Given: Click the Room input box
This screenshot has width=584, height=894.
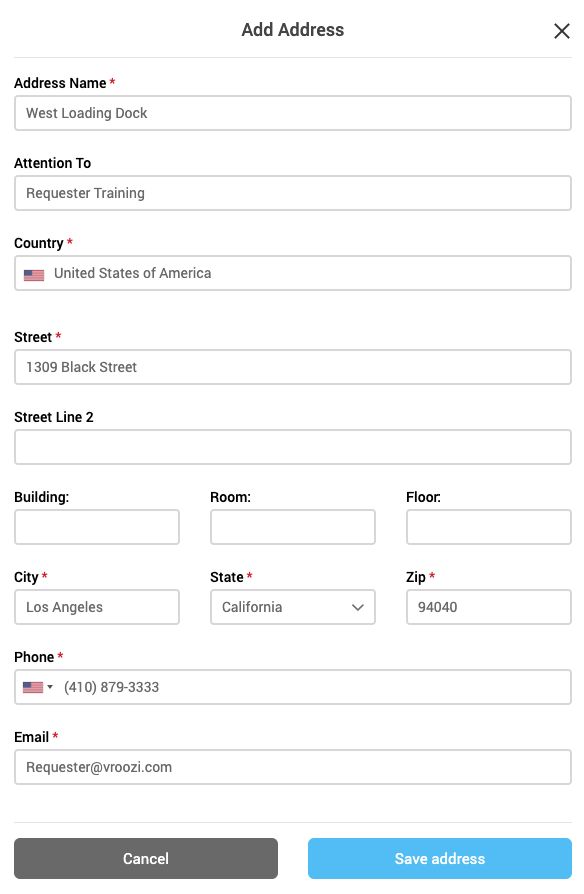Looking at the screenshot, I should pyautogui.click(x=293, y=527).
